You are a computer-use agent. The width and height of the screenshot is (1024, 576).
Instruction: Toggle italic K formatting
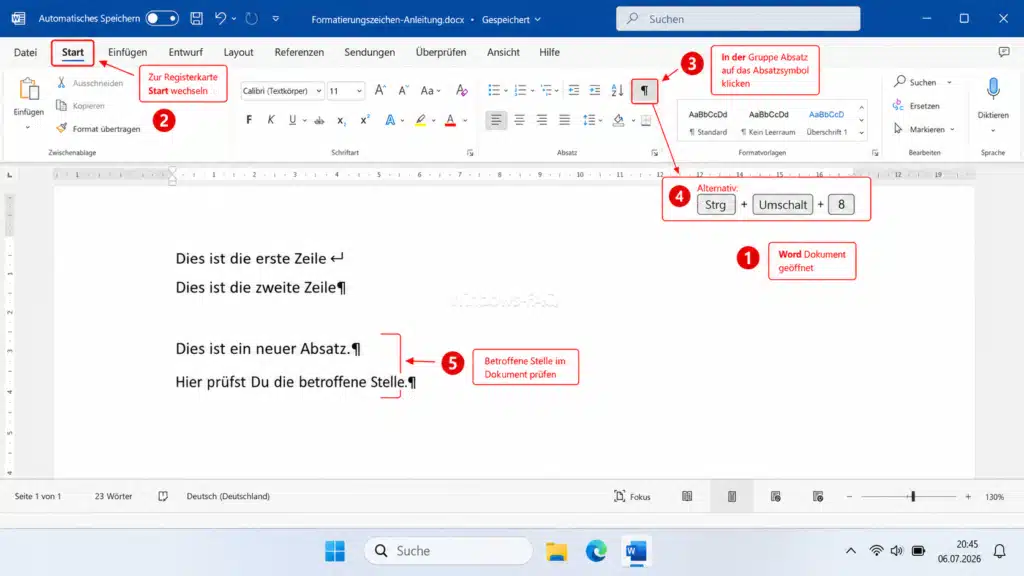tap(271, 120)
